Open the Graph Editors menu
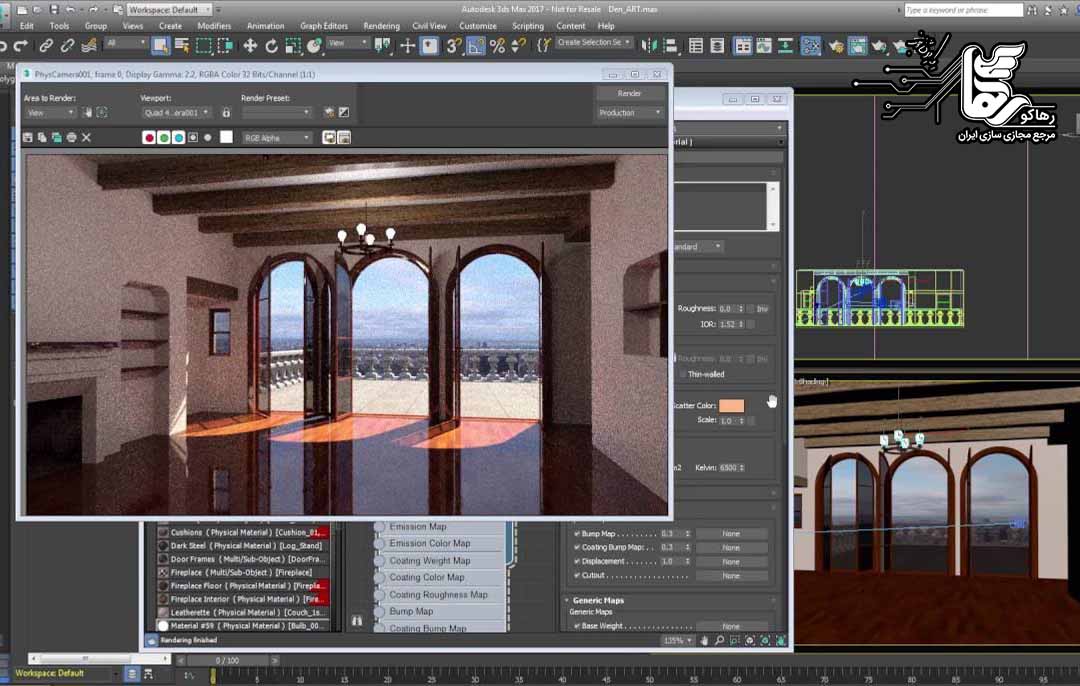 pos(324,26)
